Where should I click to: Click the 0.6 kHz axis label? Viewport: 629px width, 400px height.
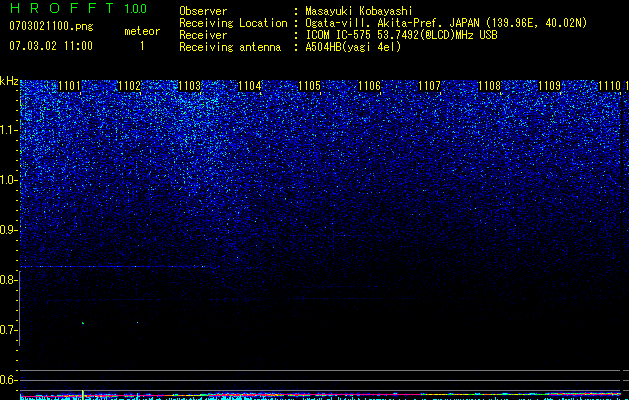(x=9, y=380)
